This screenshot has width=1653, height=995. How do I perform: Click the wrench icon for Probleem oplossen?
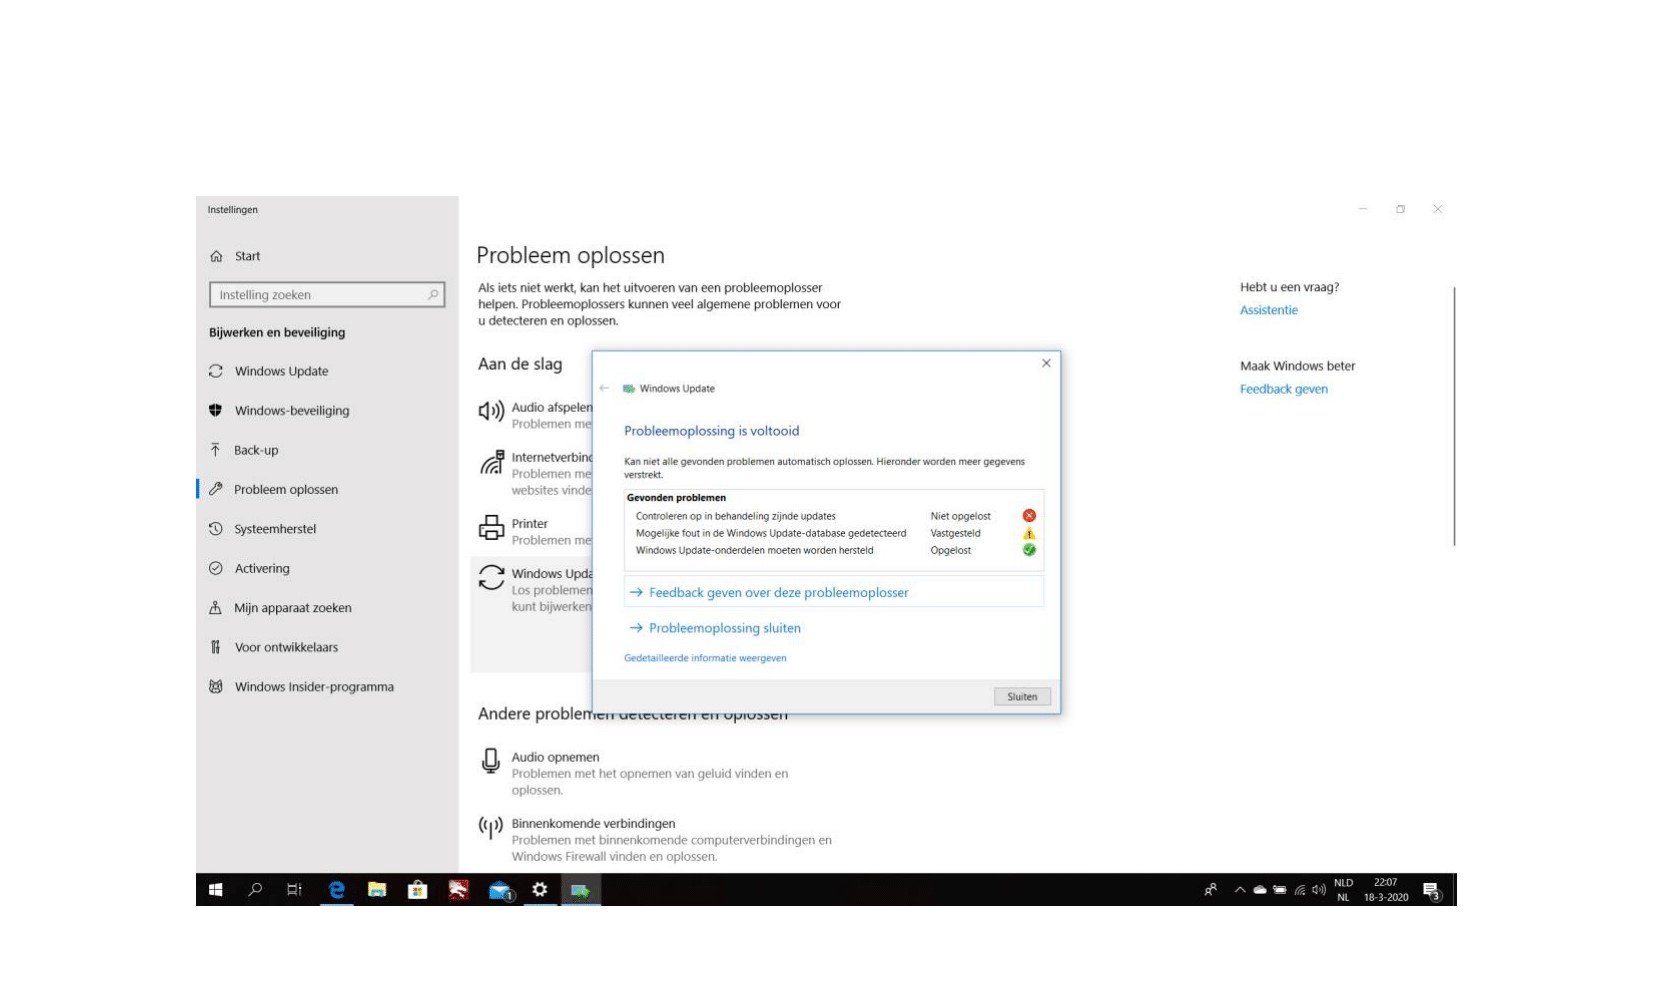[x=215, y=489]
